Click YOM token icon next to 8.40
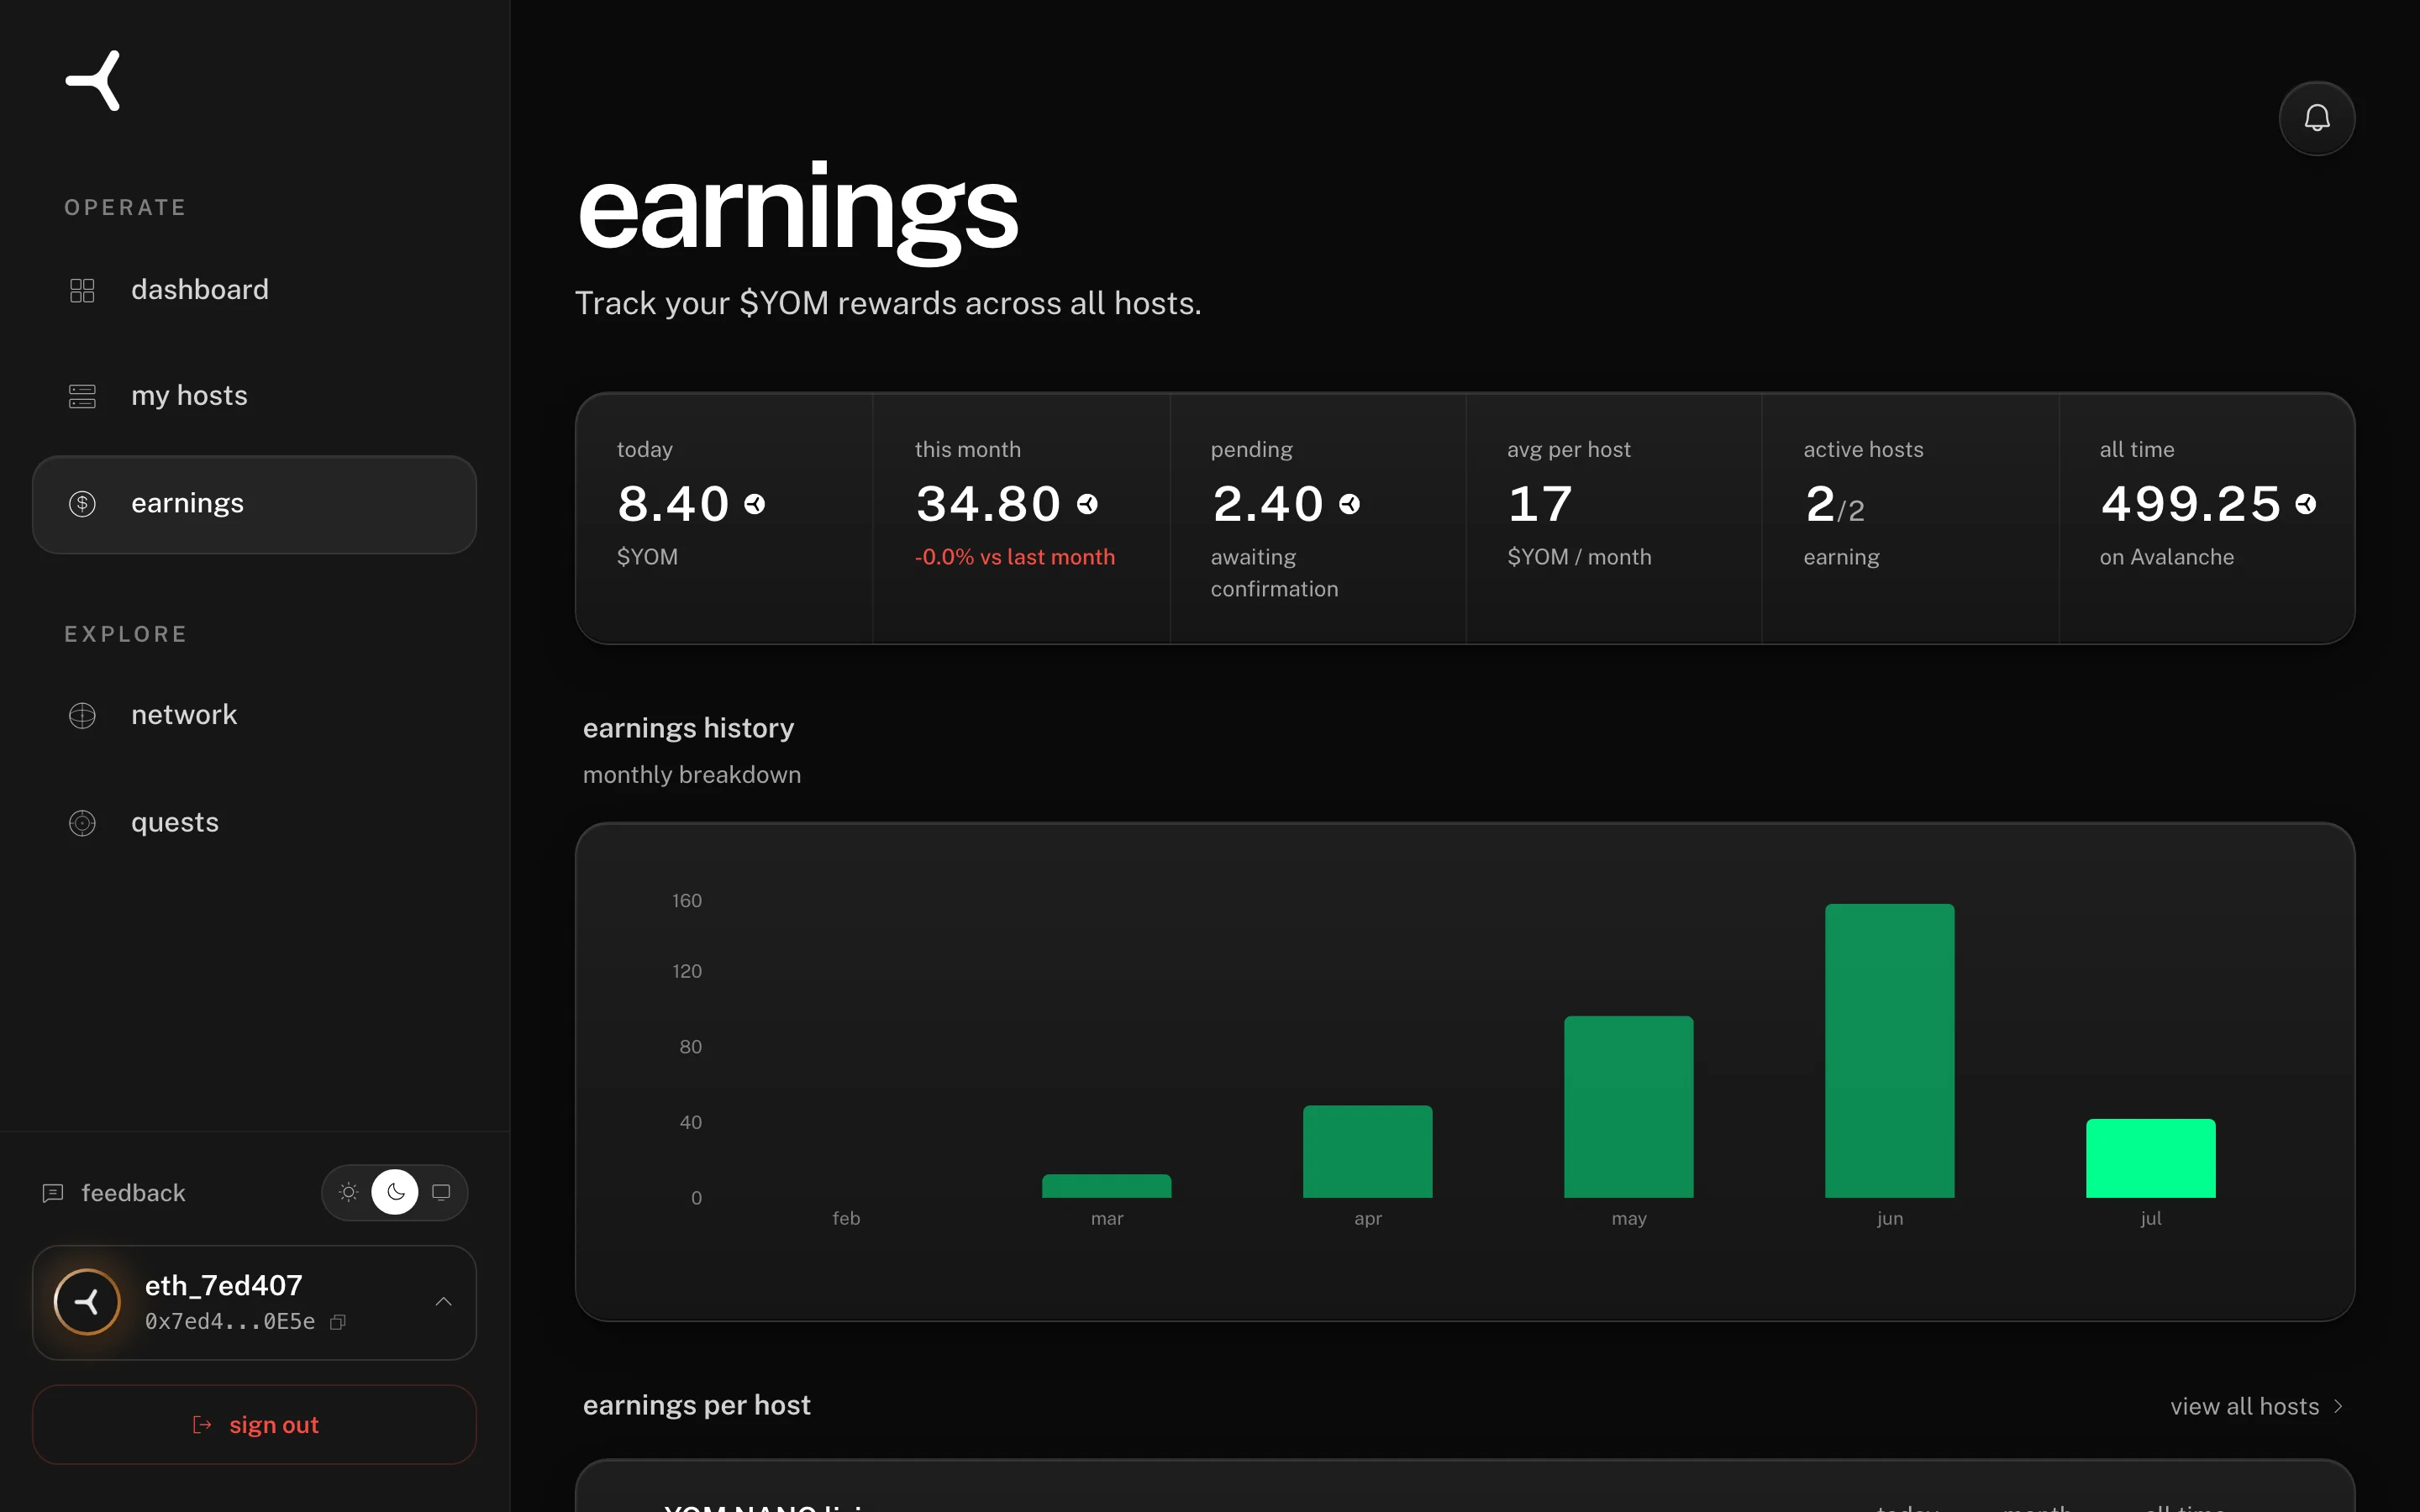Image resolution: width=2420 pixels, height=1512 pixels. coord(755,504)
